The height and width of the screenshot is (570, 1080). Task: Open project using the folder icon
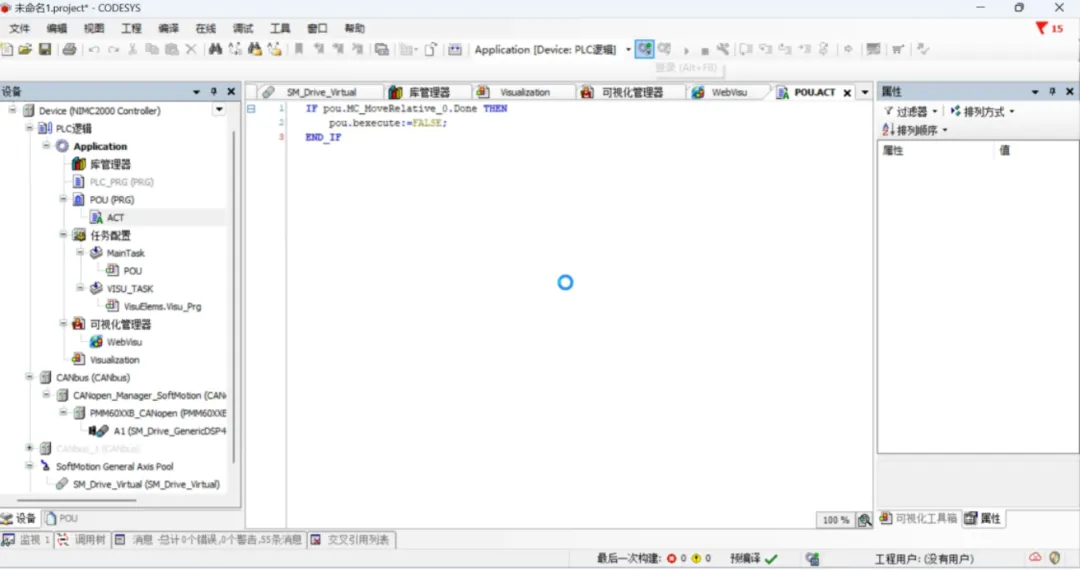click(x=25, y=49)
